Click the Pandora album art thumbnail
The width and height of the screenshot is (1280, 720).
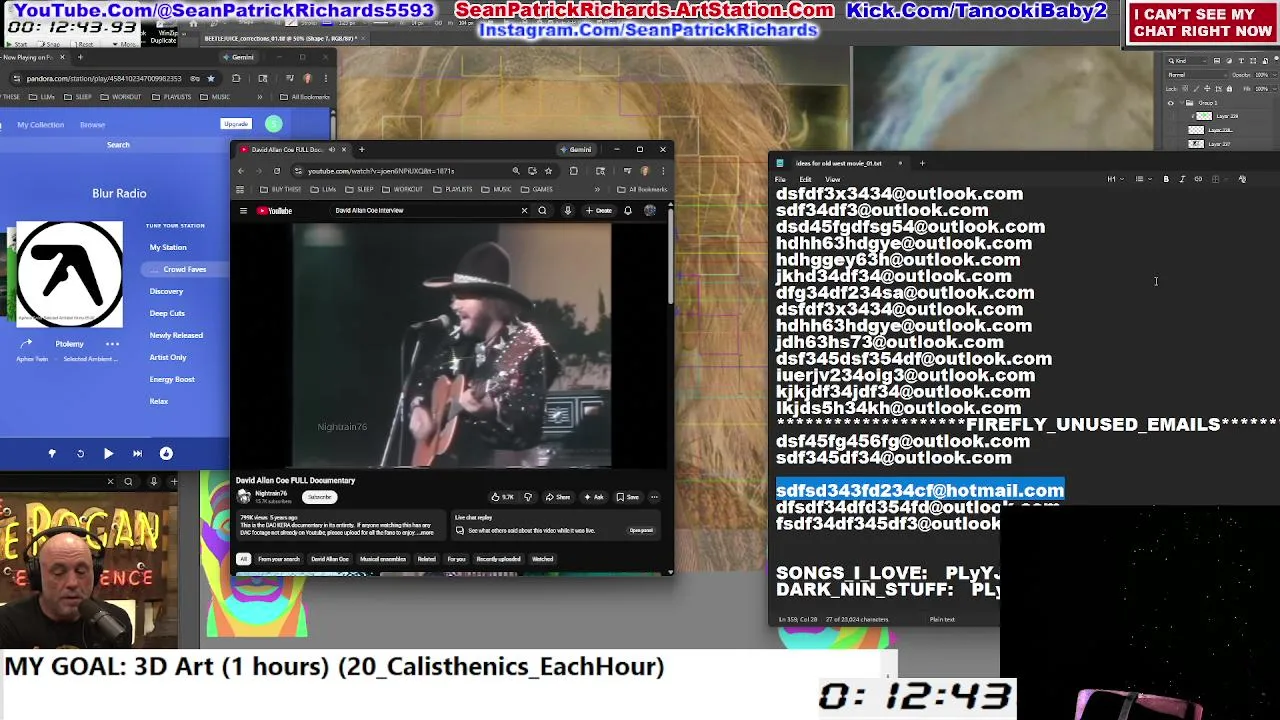pos(69,274)
